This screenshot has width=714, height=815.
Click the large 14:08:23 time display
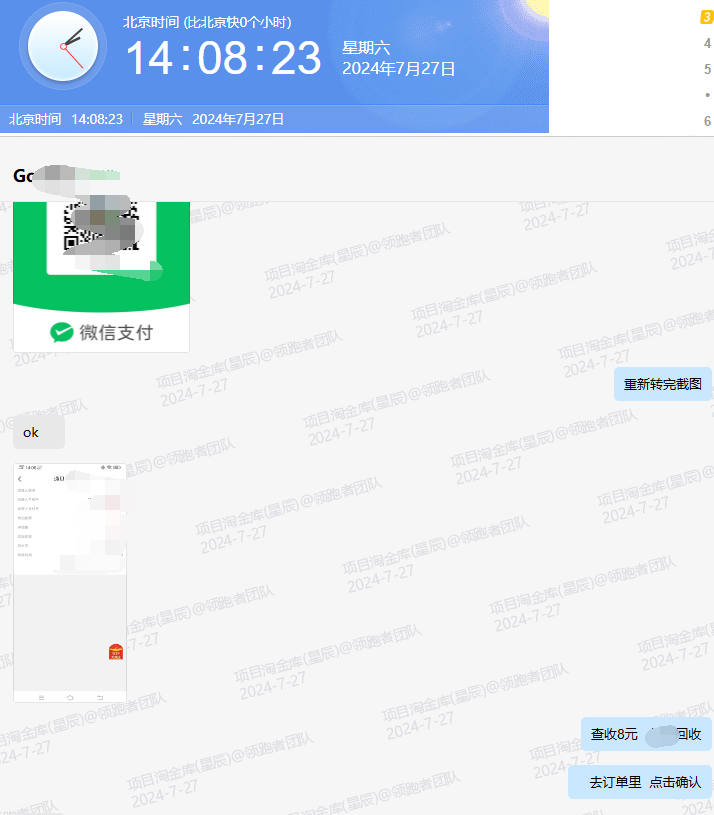(x=223, y=58)
